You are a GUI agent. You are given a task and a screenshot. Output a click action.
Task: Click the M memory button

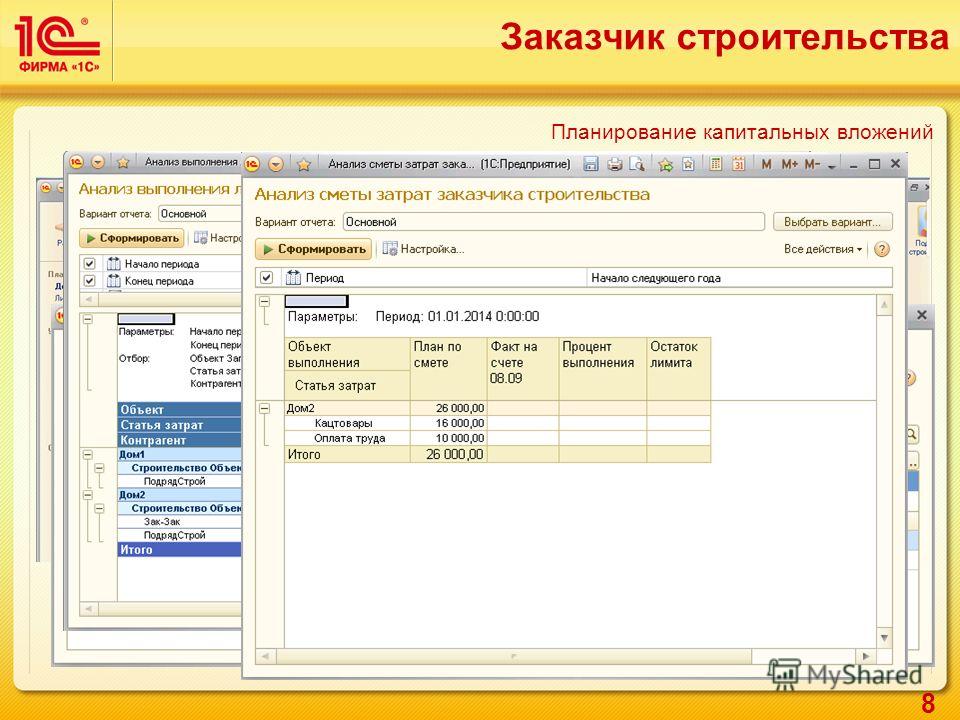(x=766, y=164)
